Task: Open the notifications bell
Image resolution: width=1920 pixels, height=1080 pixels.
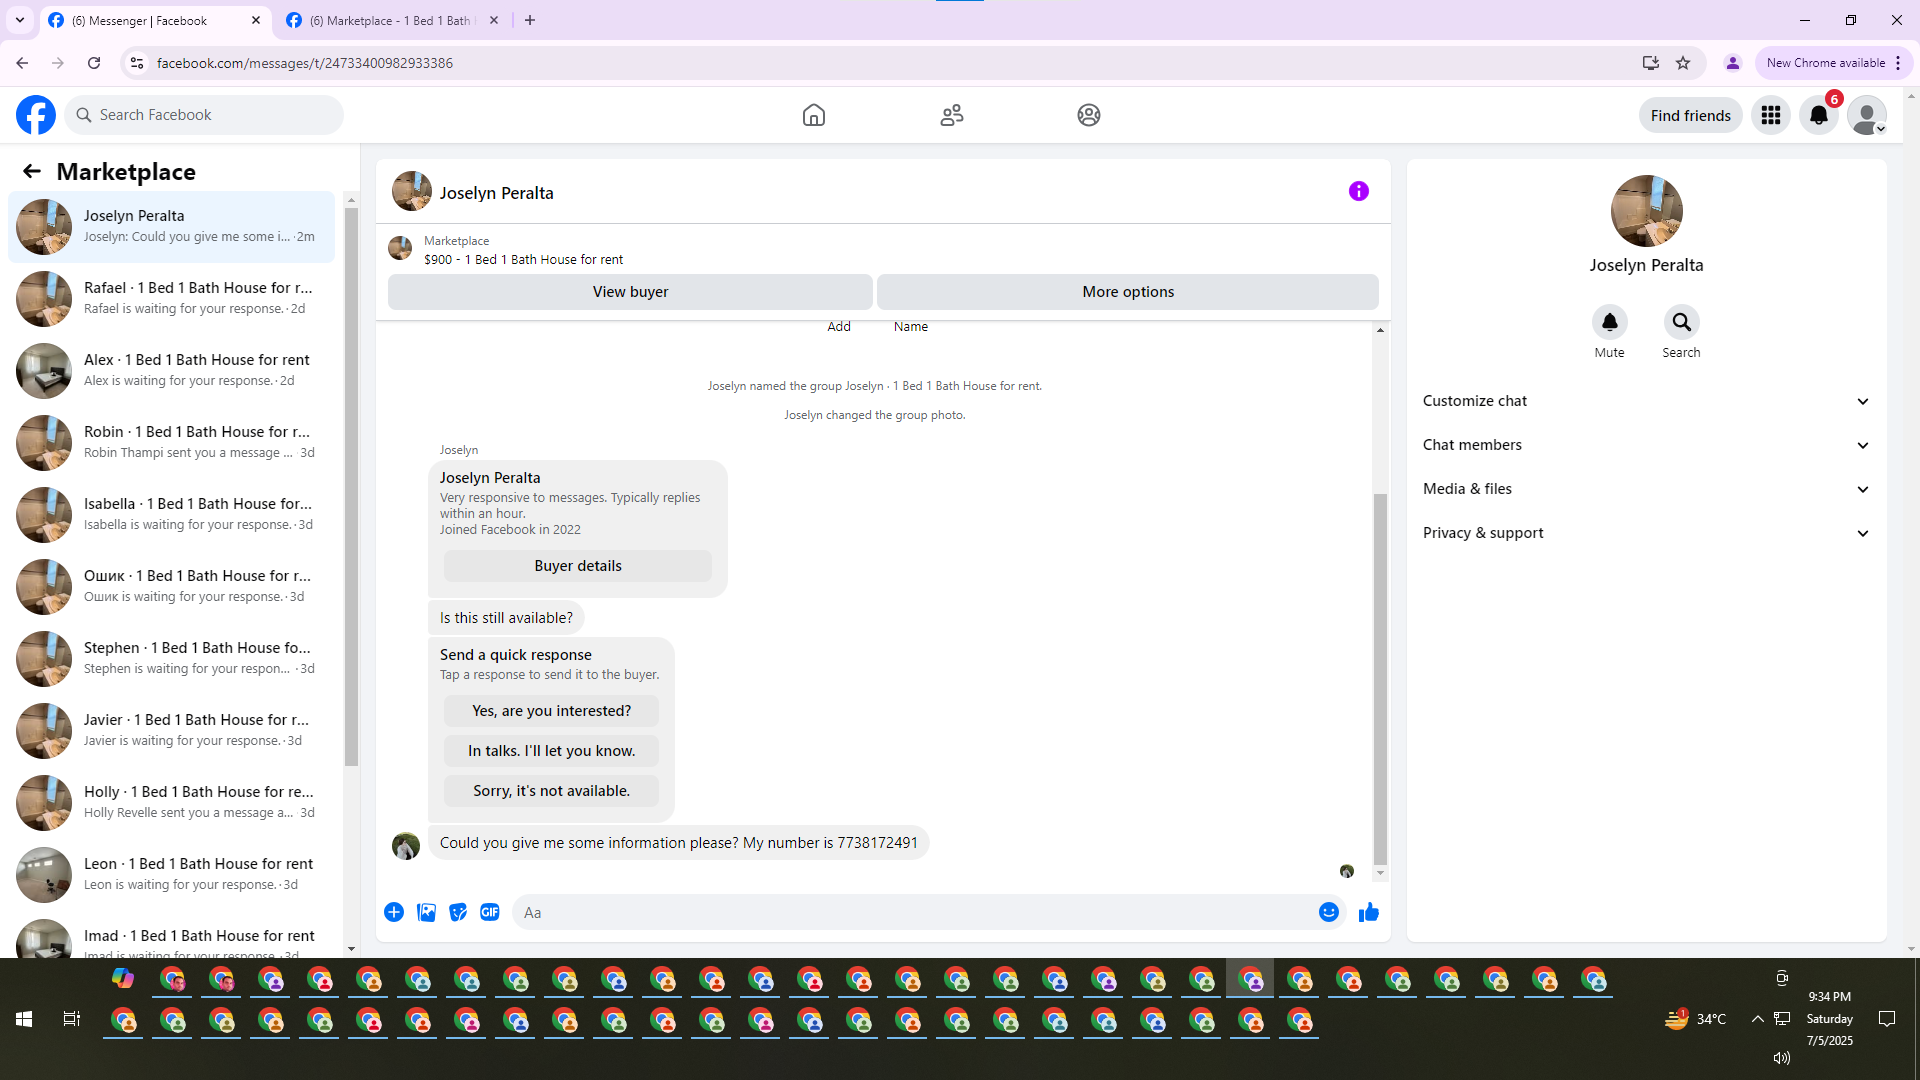Action: click(x=1818, y=115)
